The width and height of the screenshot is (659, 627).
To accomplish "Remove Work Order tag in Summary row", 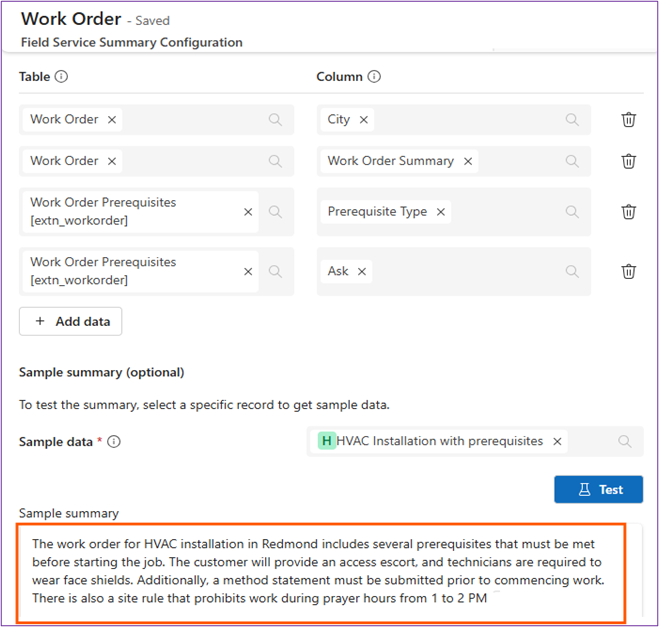I will coord(112,161).
